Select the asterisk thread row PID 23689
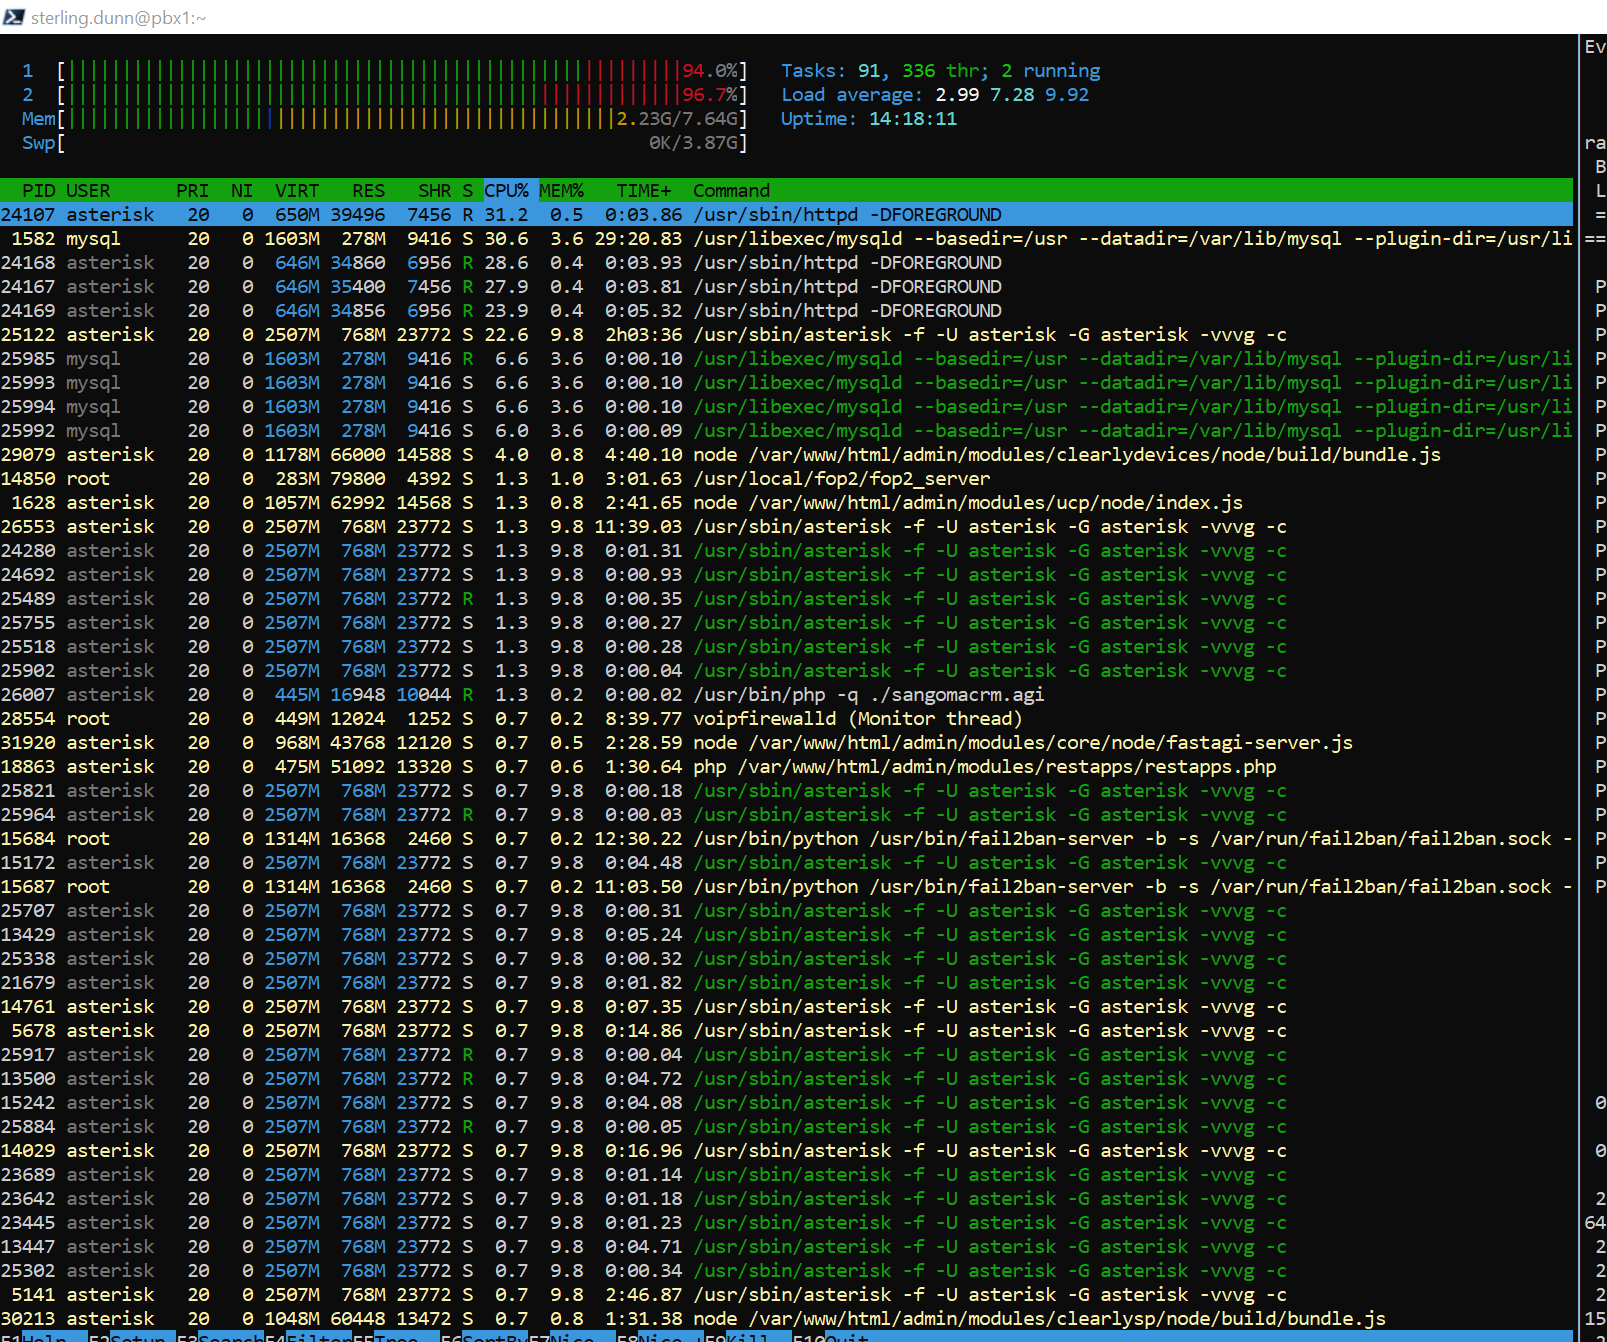This screenshot has height=1342, width=1607. pyautogui.click(x=786, y=1174)
